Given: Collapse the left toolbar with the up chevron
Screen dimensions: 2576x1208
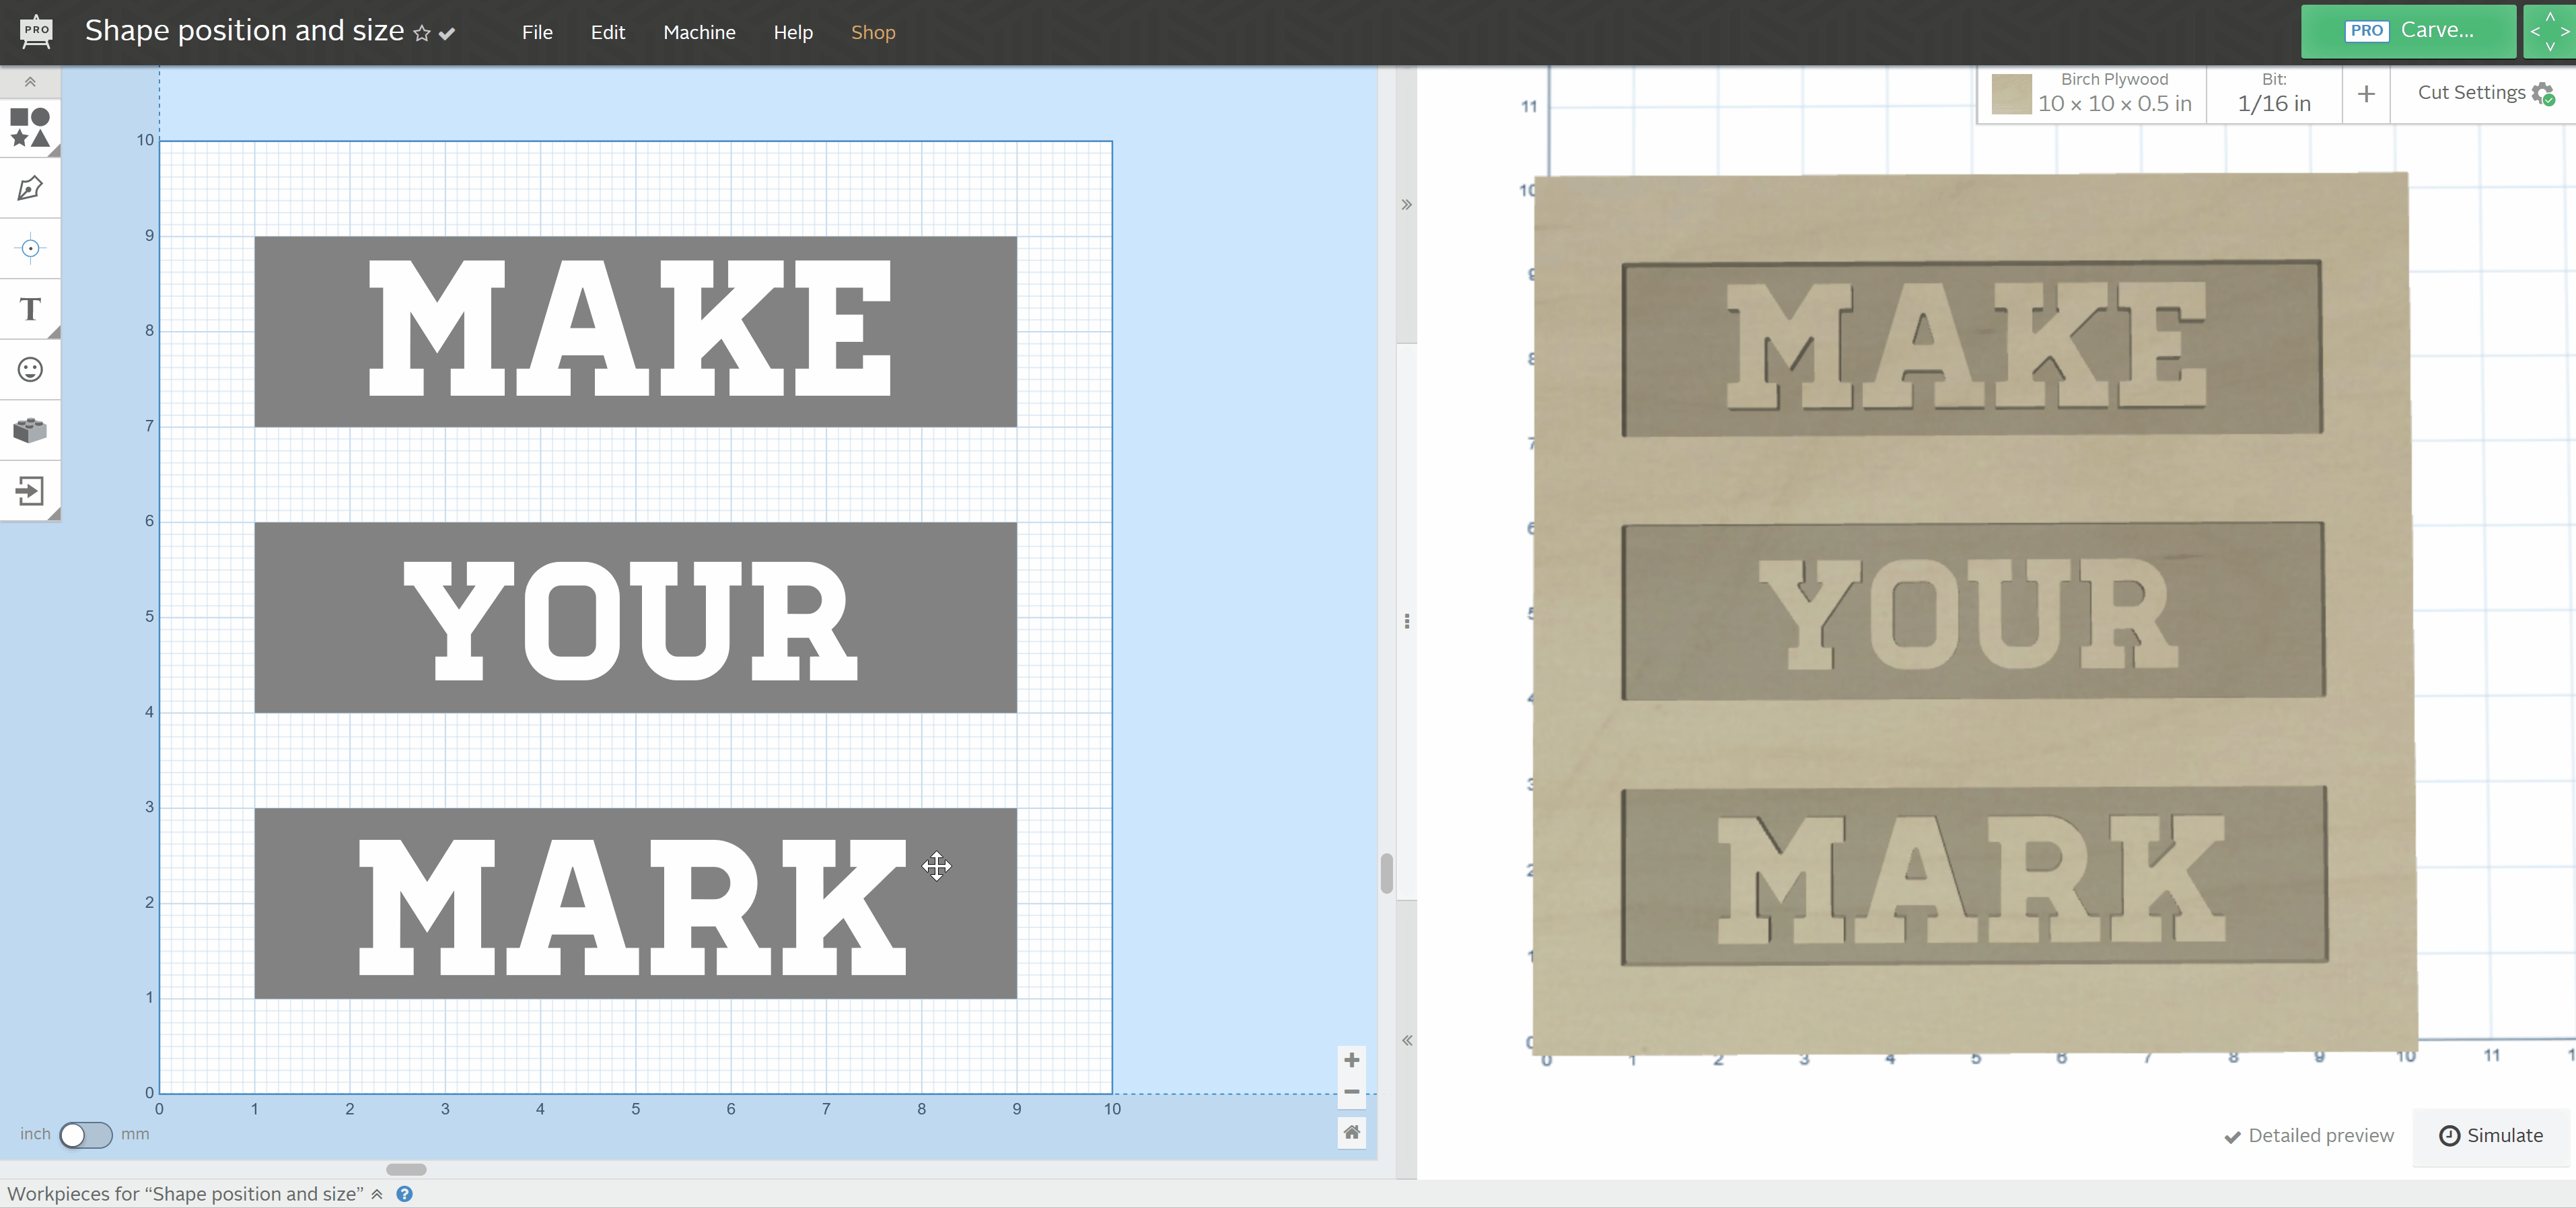Looking at the screenshot, I should 30,82.
